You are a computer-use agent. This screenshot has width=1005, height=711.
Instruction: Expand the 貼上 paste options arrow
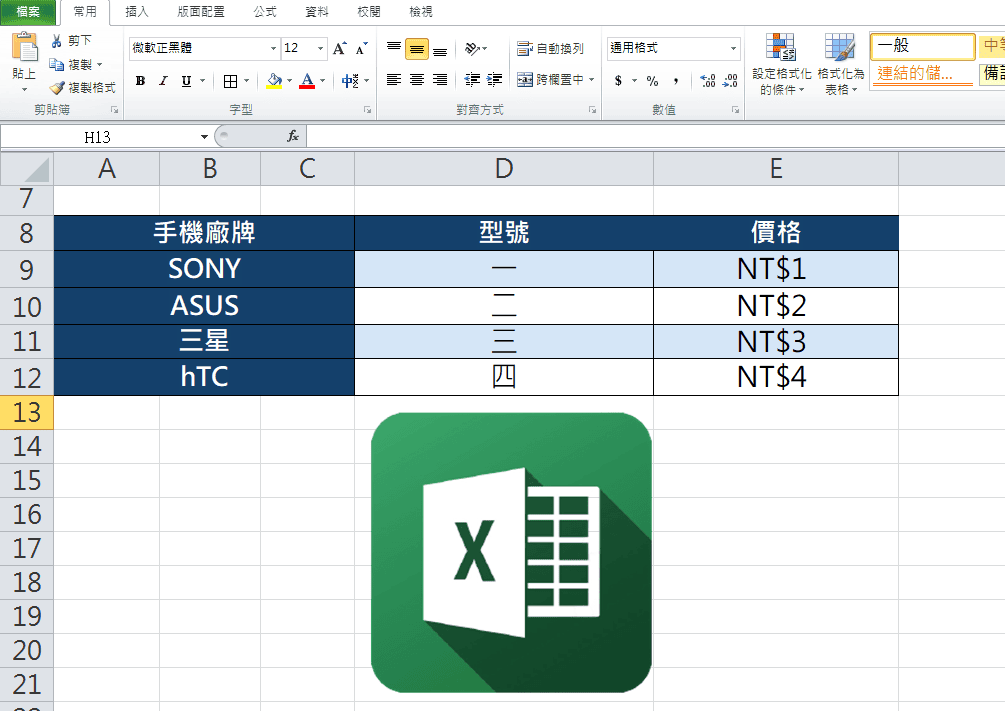24,89
